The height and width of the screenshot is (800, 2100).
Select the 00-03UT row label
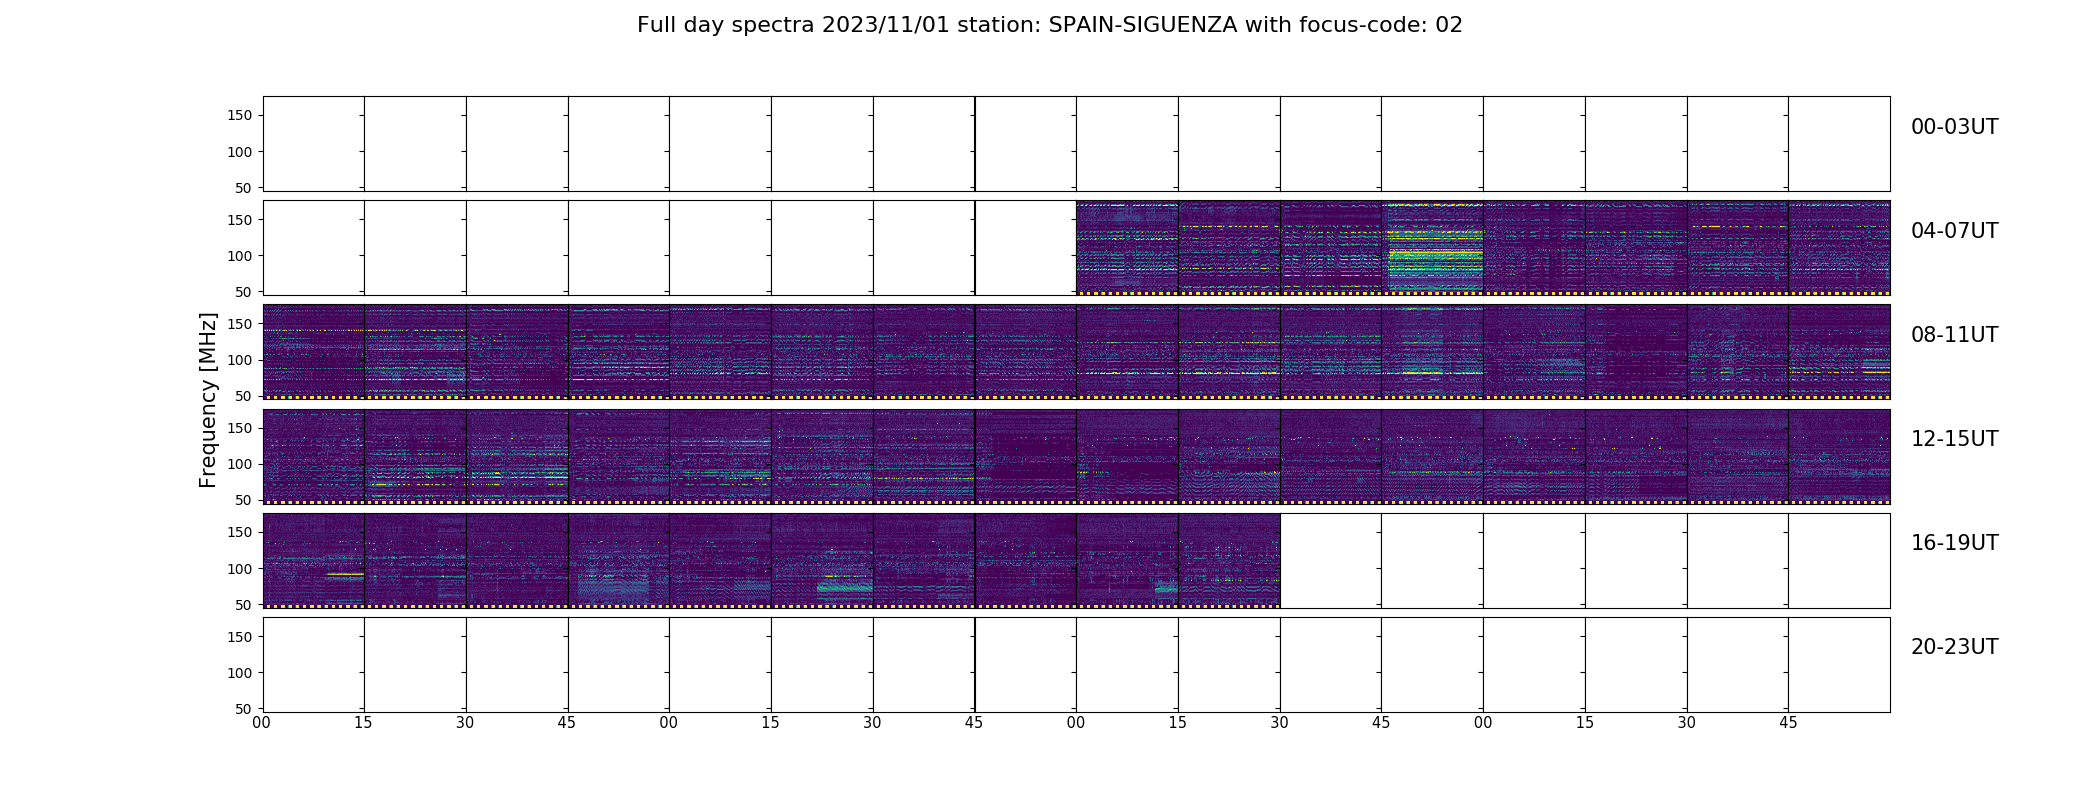click(1954, 127)
